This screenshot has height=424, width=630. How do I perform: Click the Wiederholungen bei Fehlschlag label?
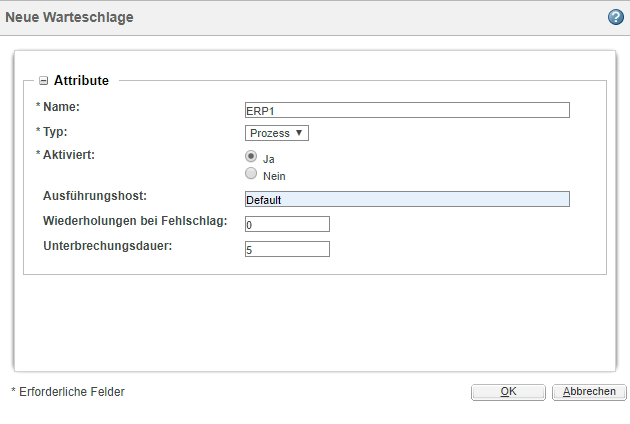[135, 220]
